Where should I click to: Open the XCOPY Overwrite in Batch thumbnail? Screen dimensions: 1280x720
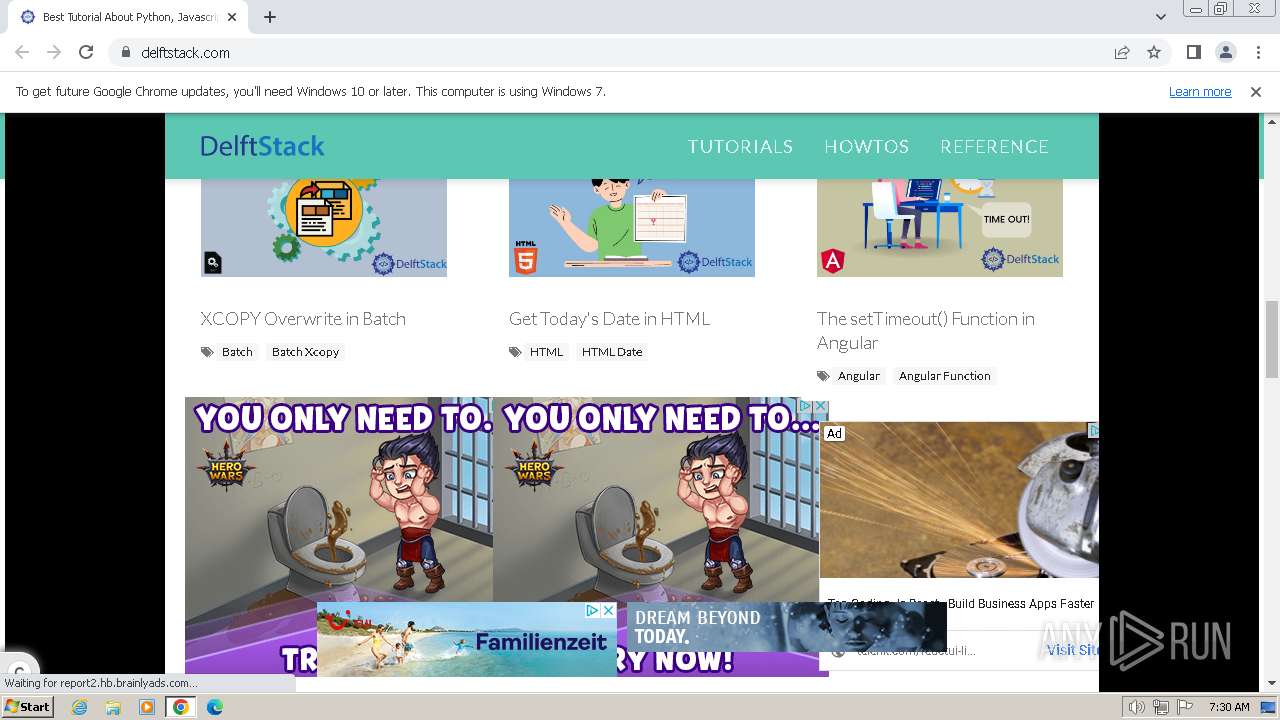[x=324, y=228]
